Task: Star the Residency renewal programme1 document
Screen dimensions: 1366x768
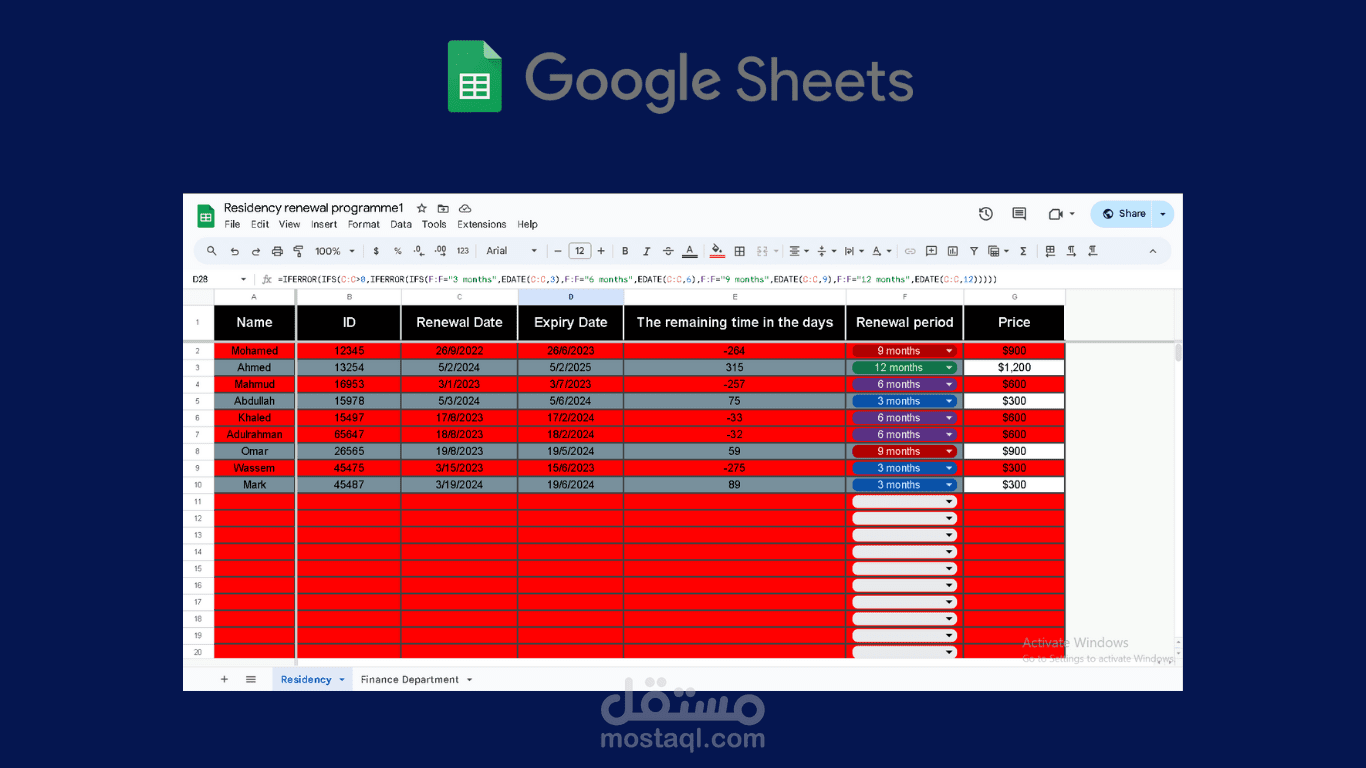Action: point(422,208)
